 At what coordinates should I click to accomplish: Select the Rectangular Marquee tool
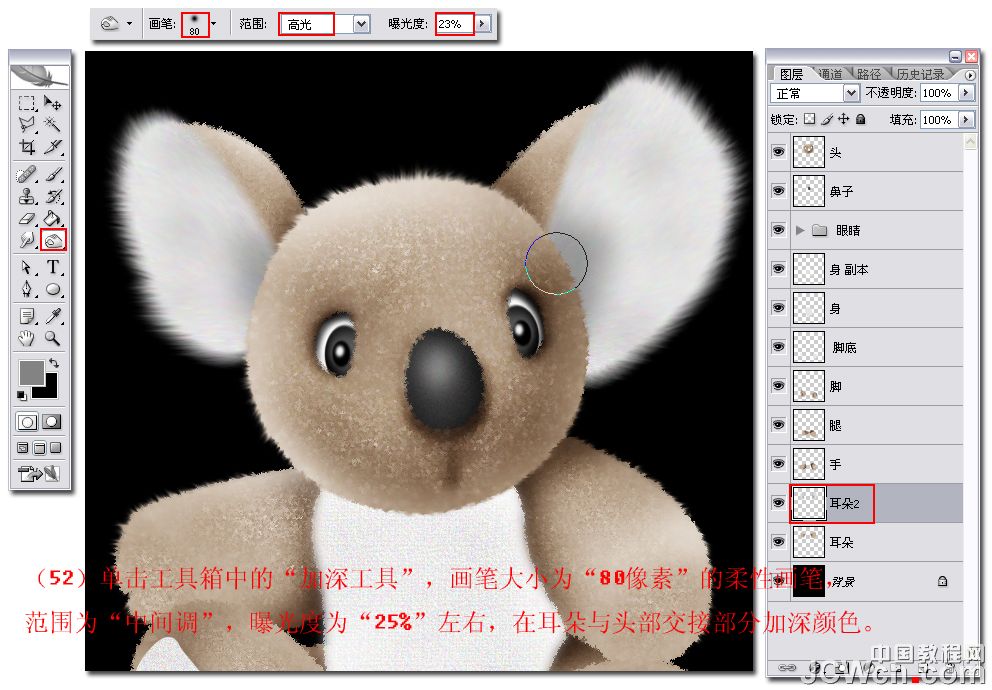(x=27, y=103)
